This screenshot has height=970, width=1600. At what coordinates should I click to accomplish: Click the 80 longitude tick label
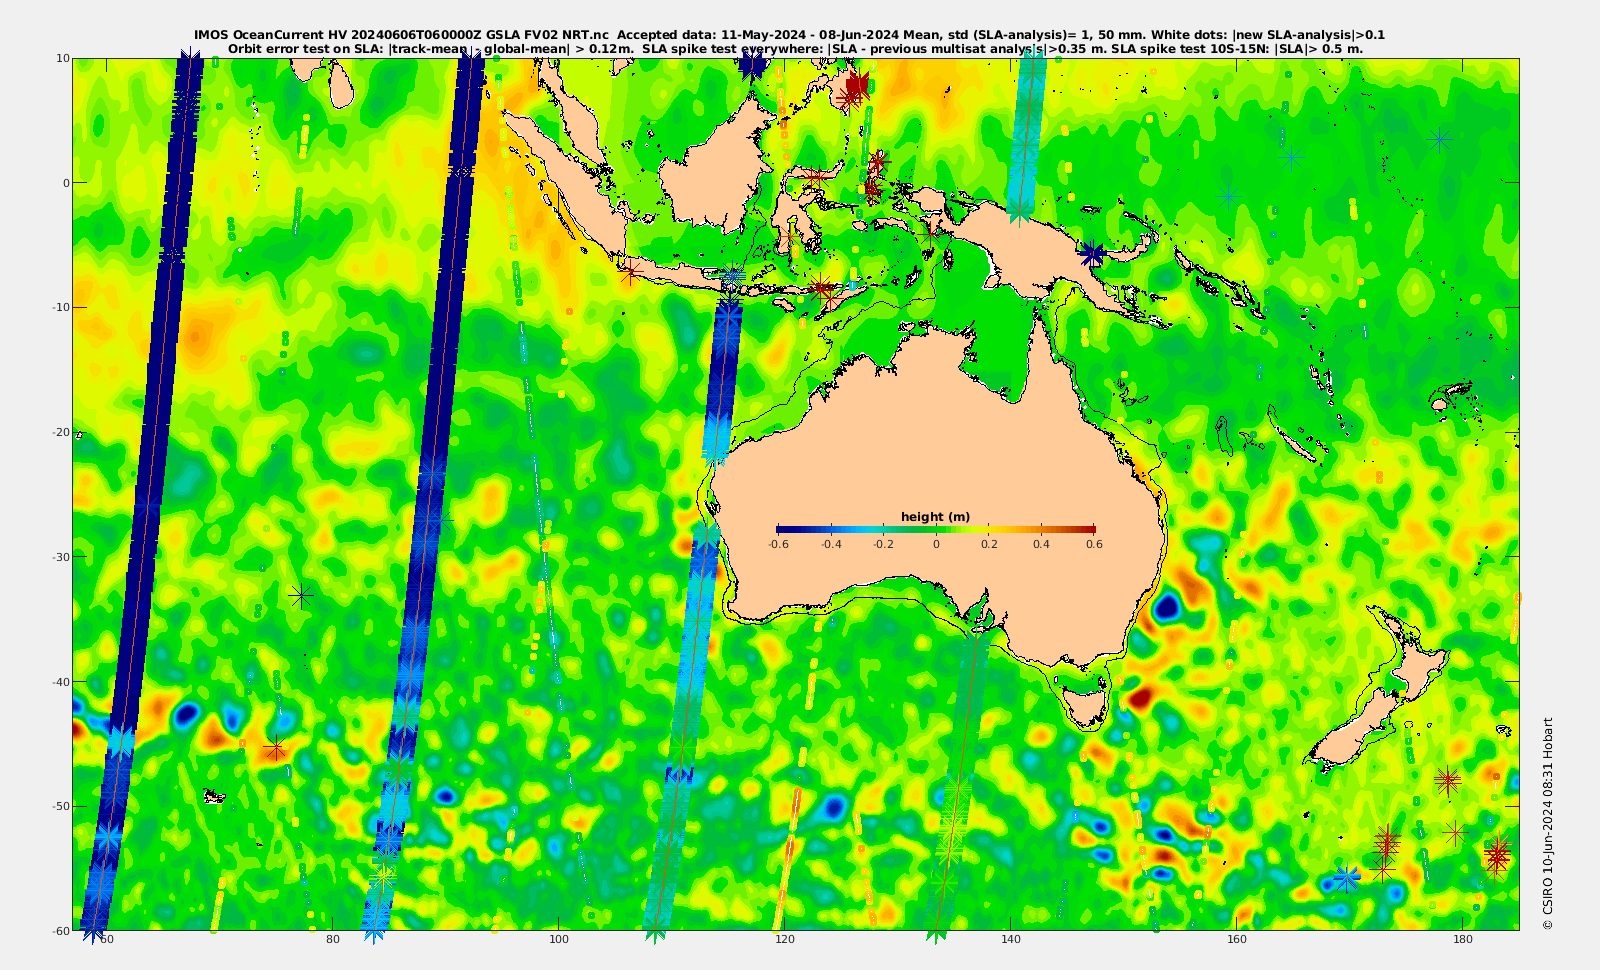[x=333, y=940]
